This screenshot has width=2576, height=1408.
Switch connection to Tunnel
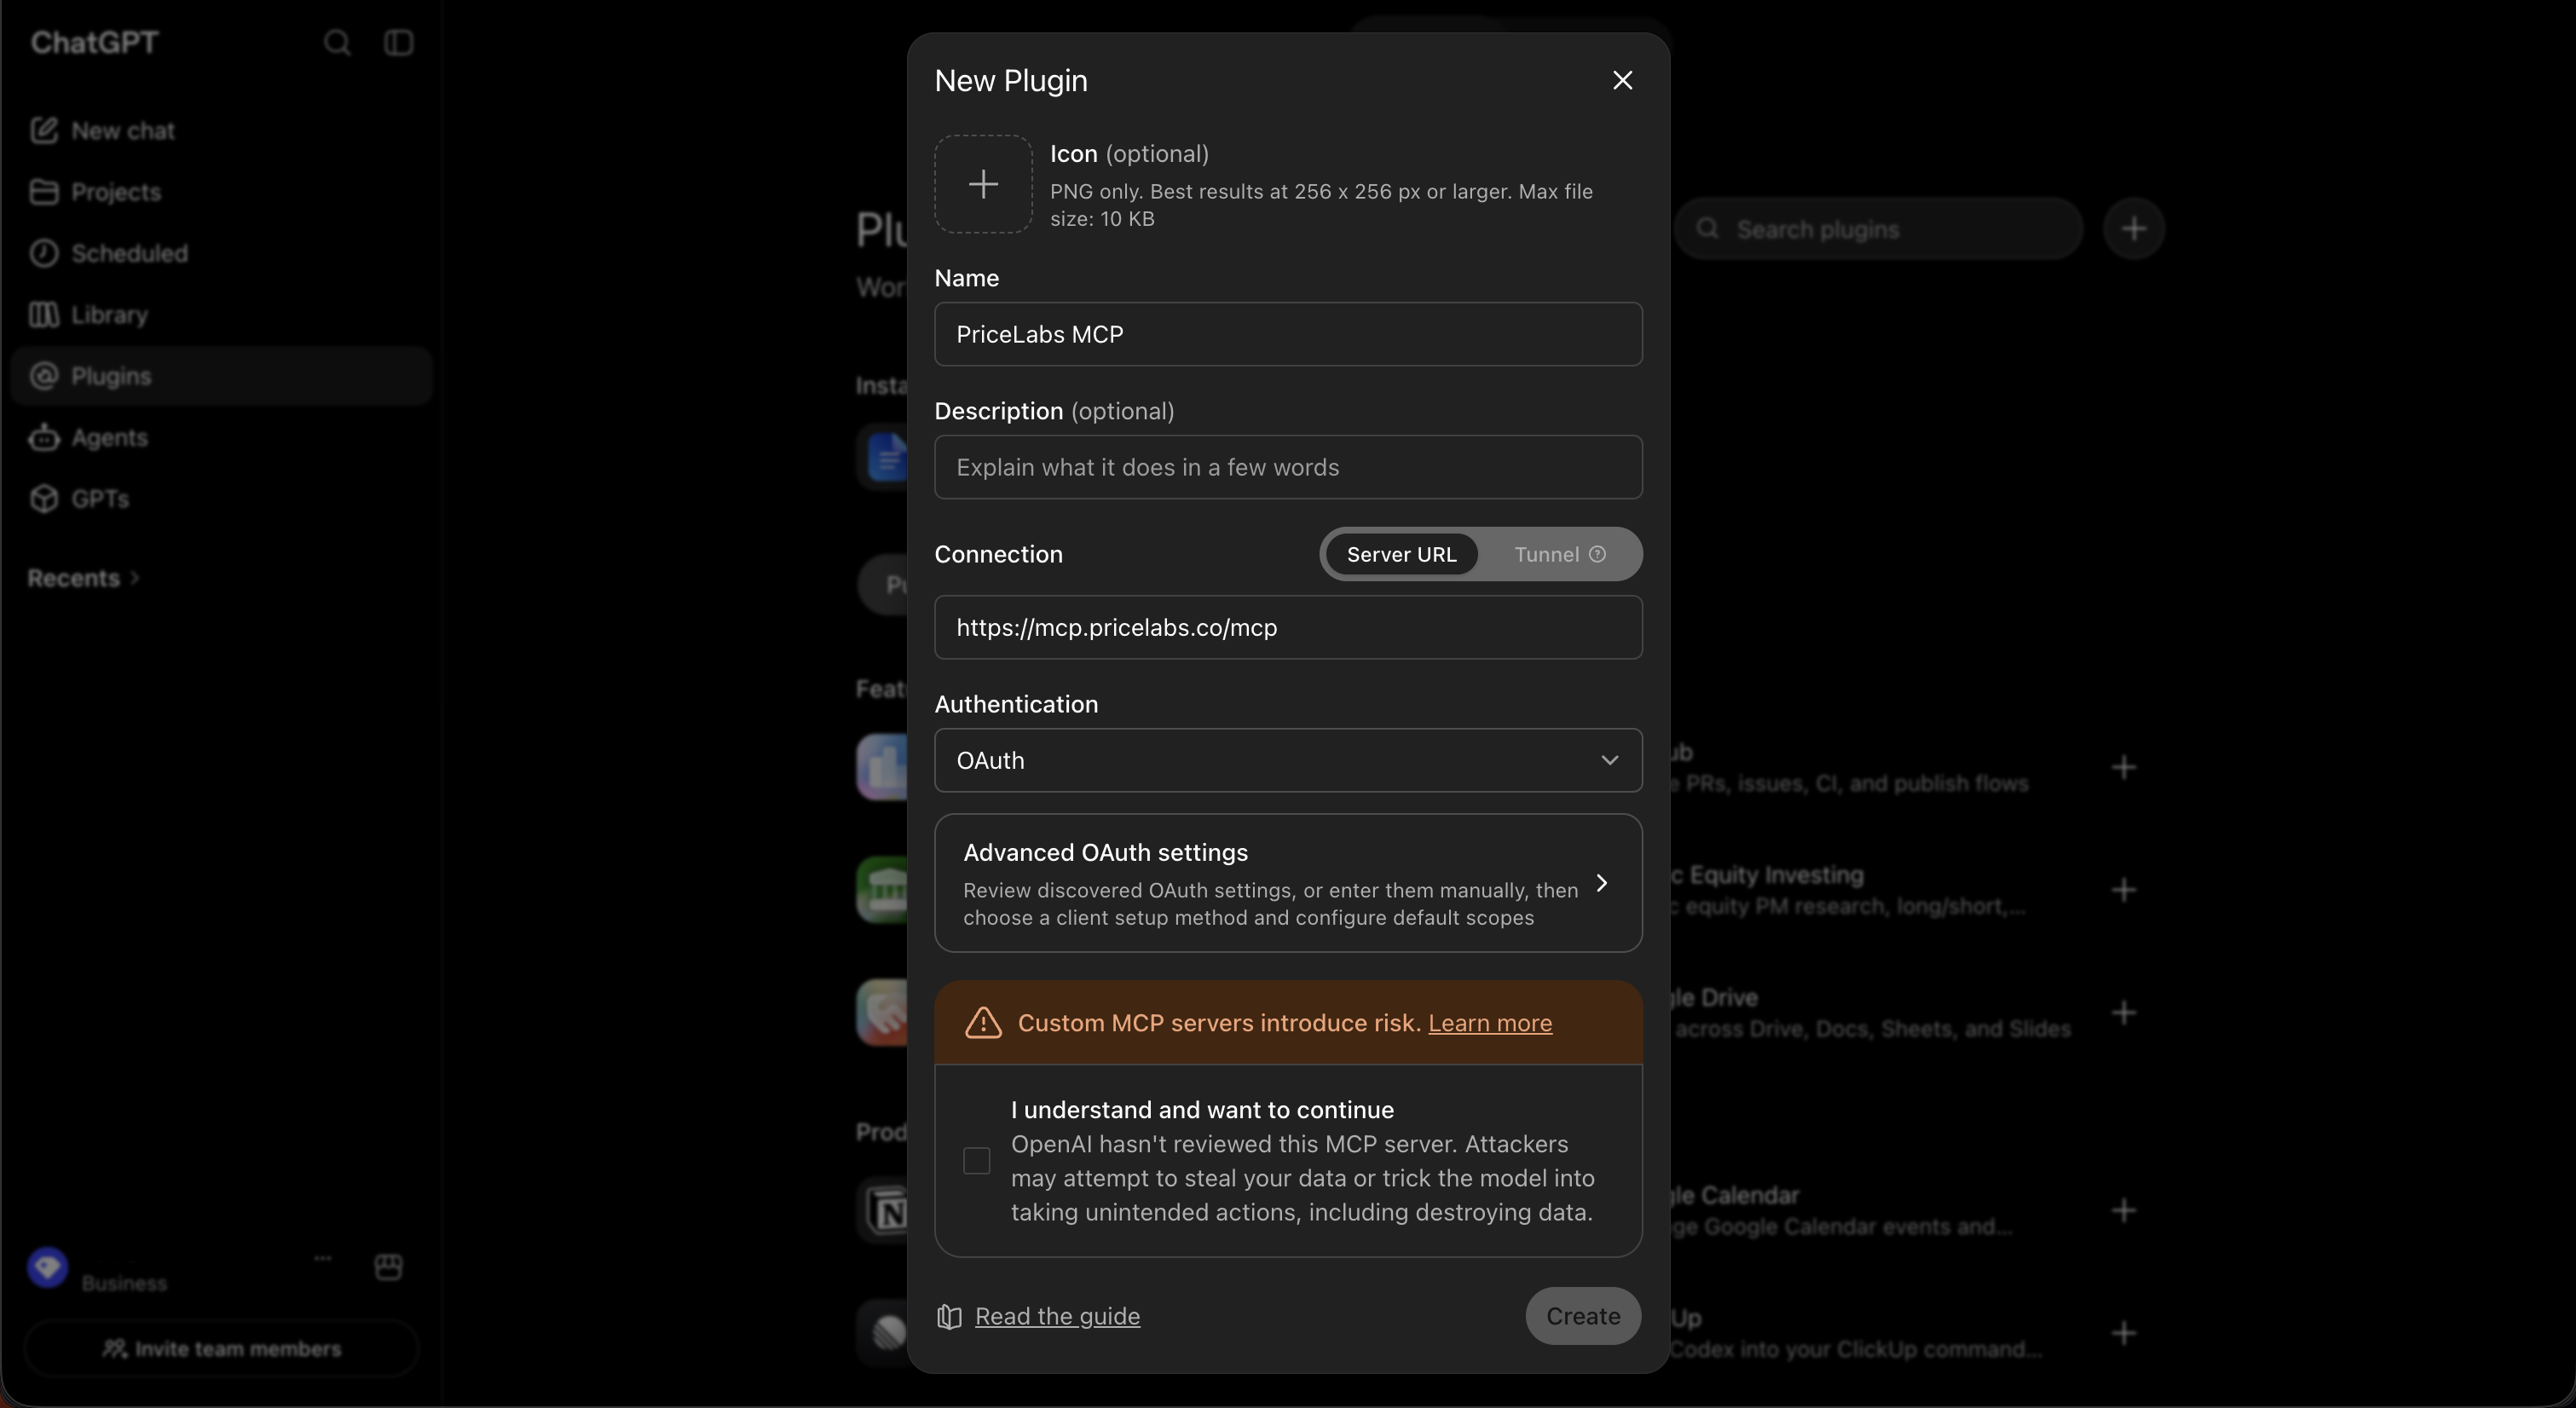coord(1546,554)
